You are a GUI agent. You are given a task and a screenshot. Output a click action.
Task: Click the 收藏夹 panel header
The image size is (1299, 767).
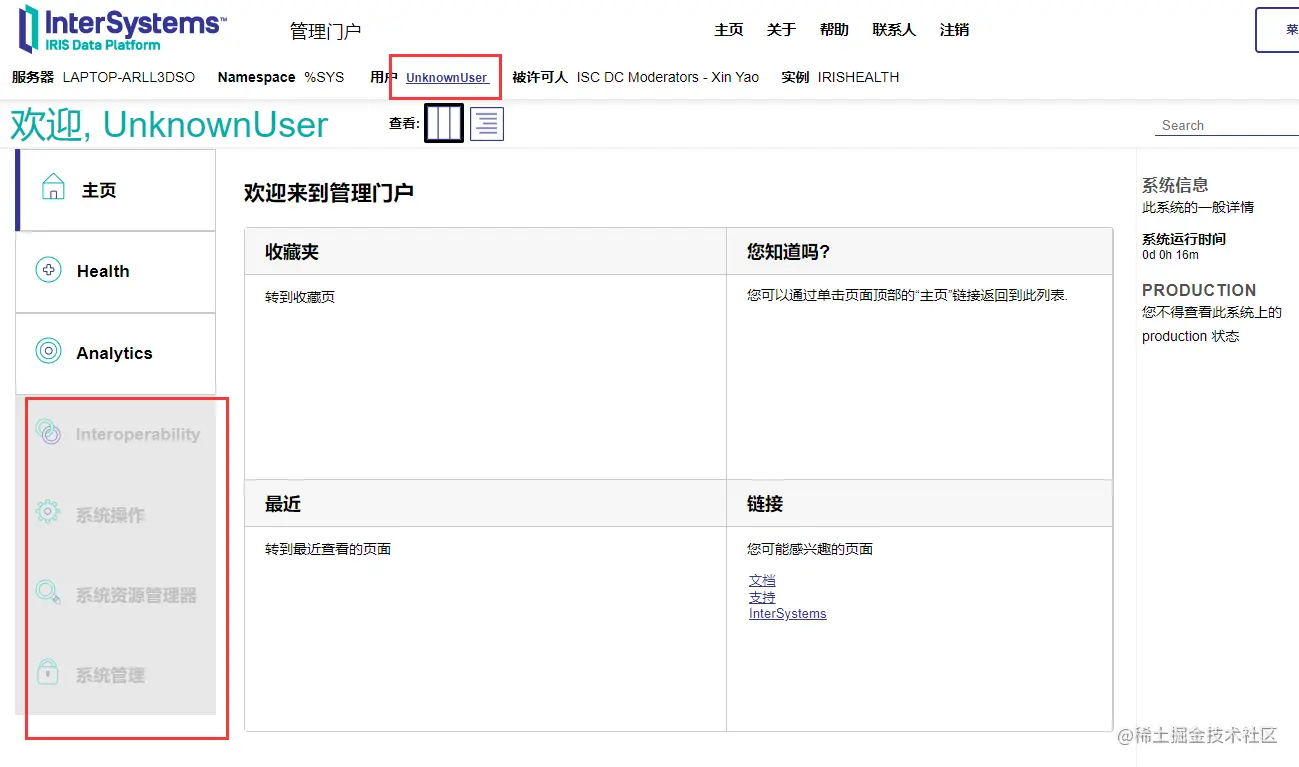coord(485,251)
